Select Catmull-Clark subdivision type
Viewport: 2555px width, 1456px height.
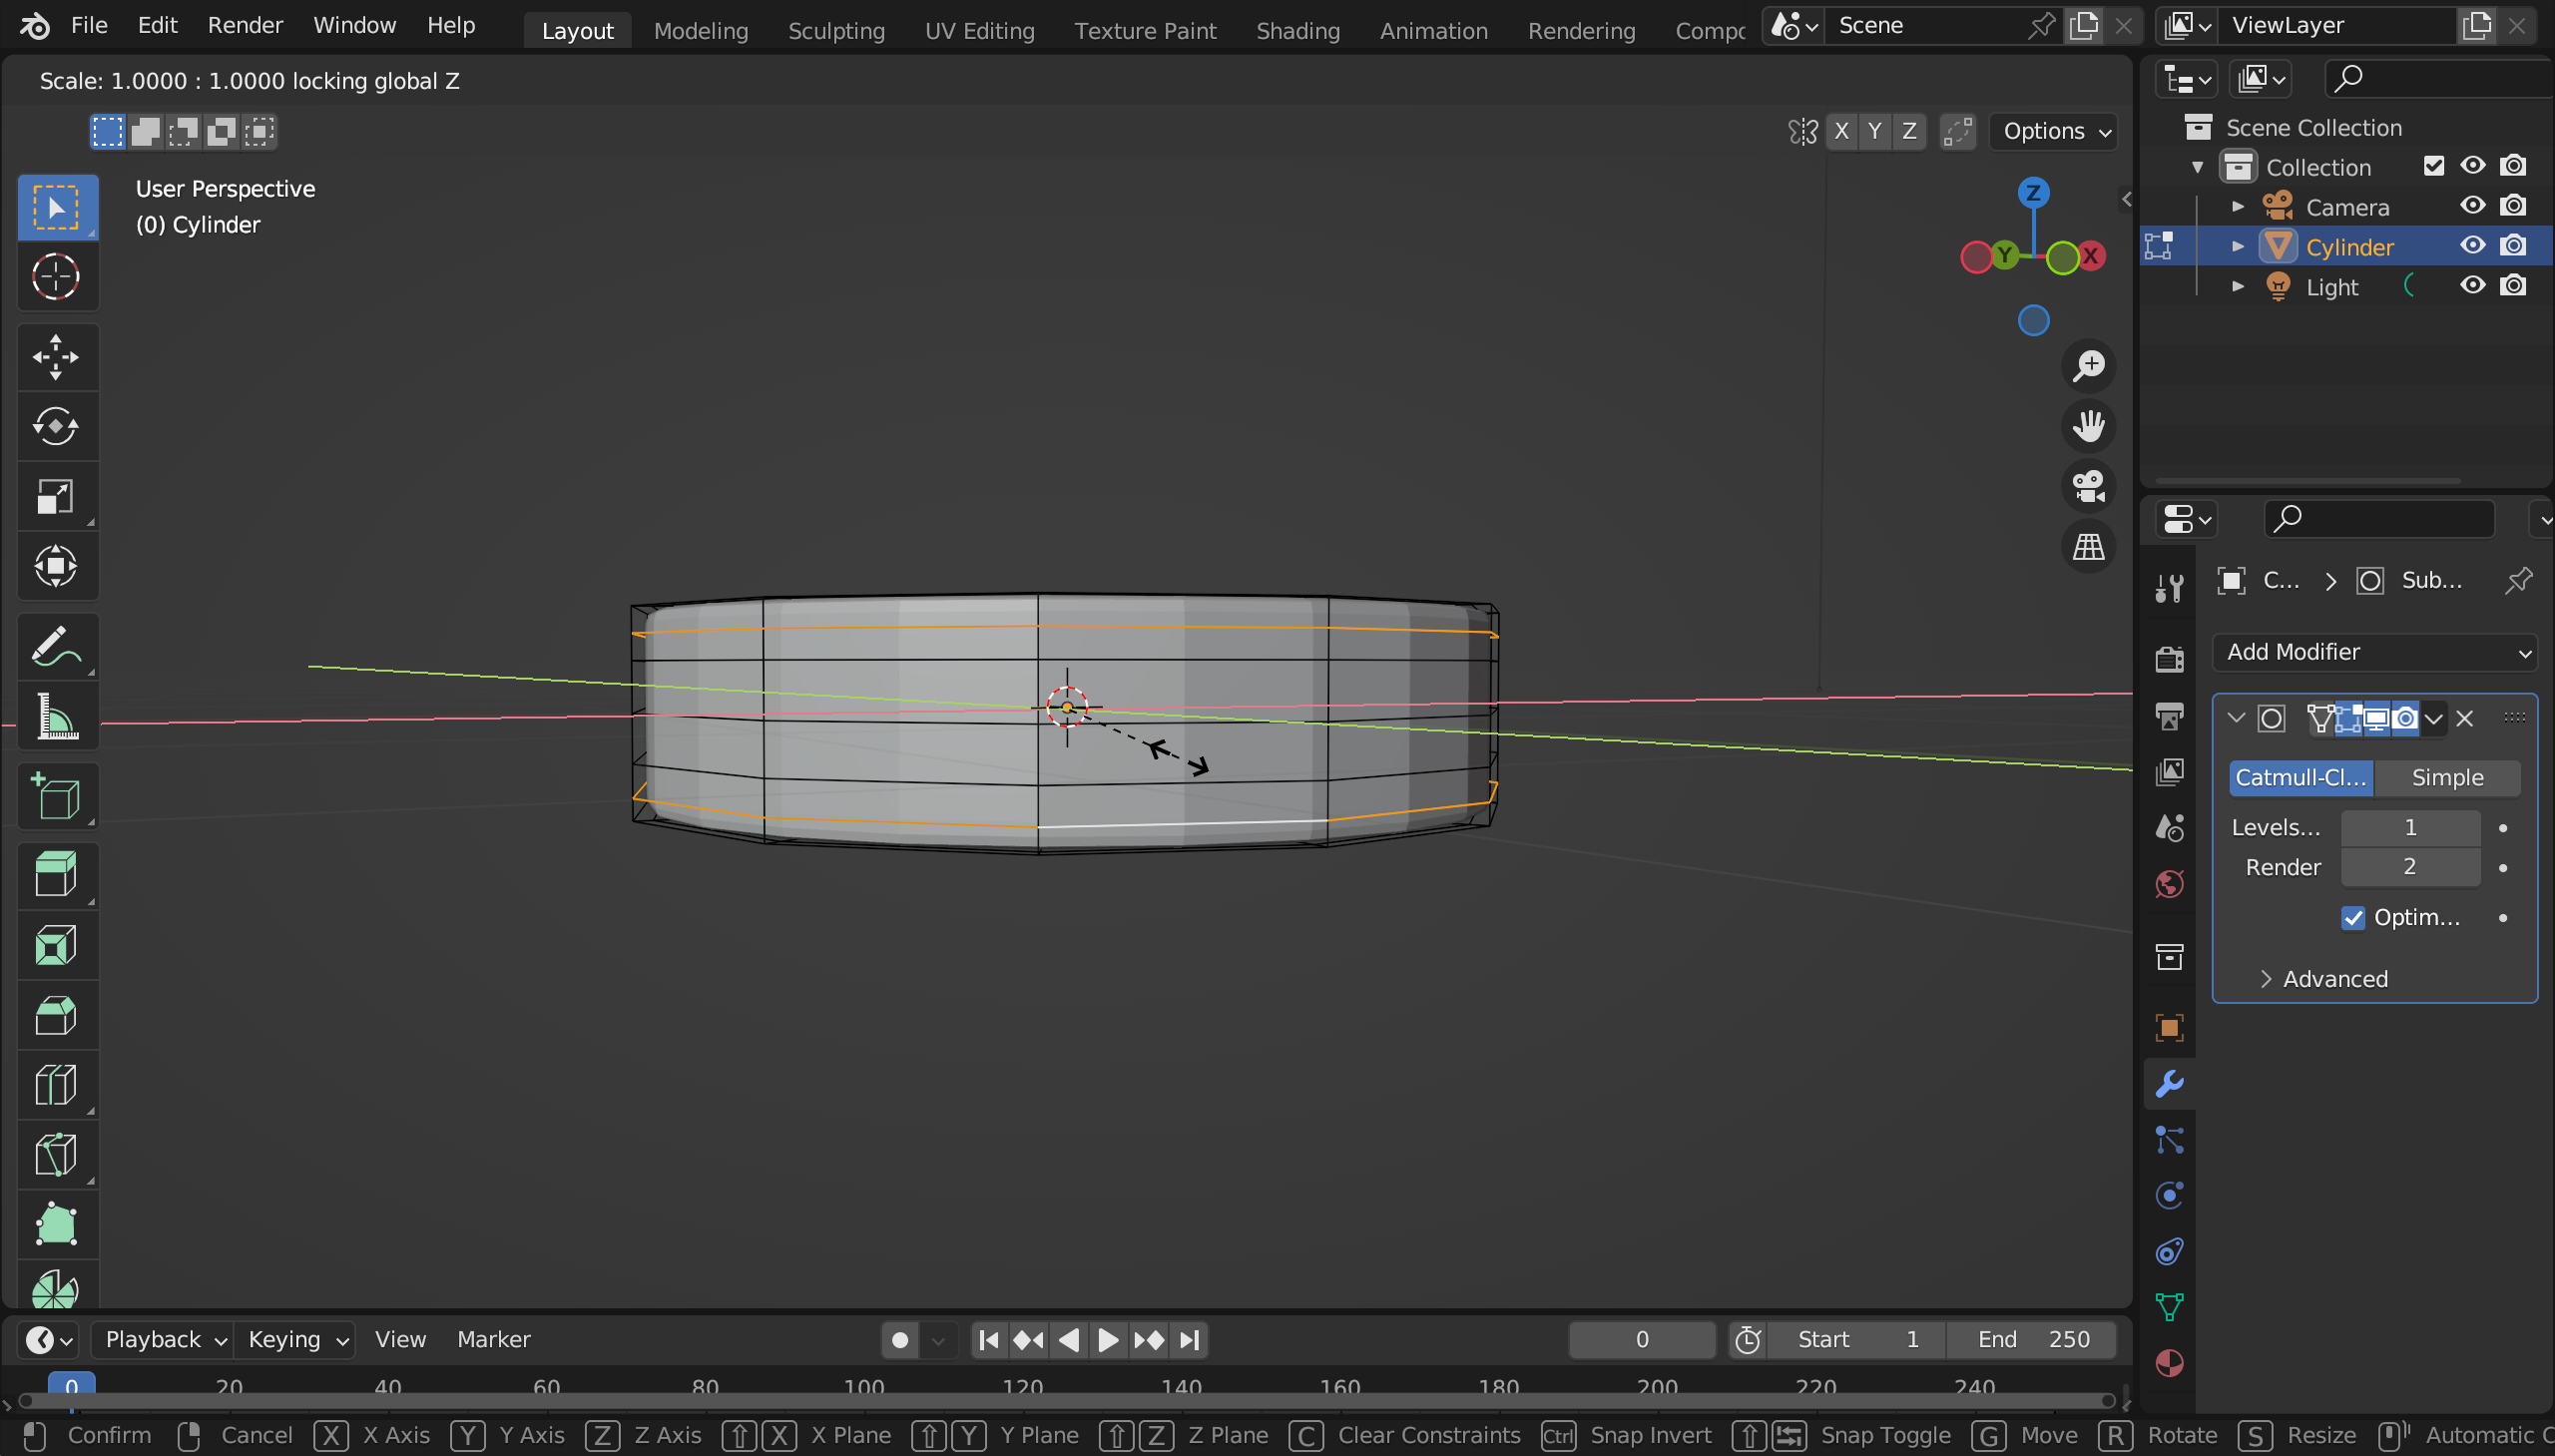(x=2301, y=778)
